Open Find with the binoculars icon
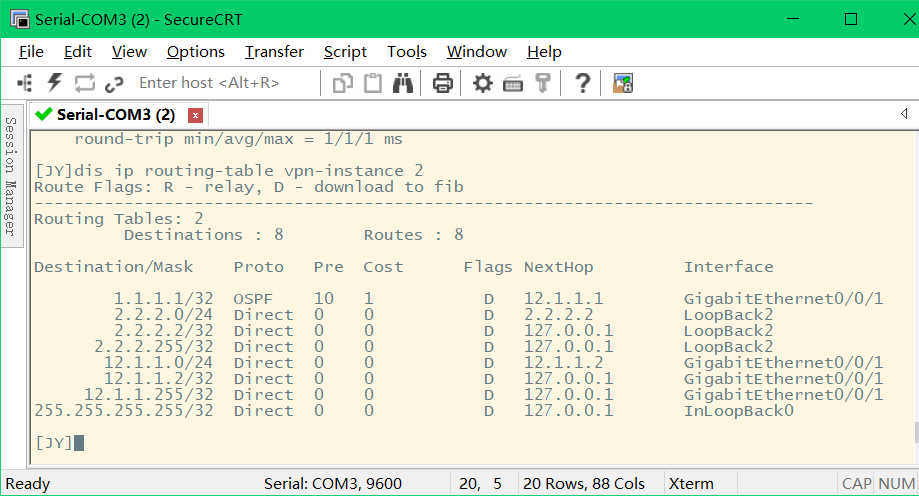 point(403,83)
